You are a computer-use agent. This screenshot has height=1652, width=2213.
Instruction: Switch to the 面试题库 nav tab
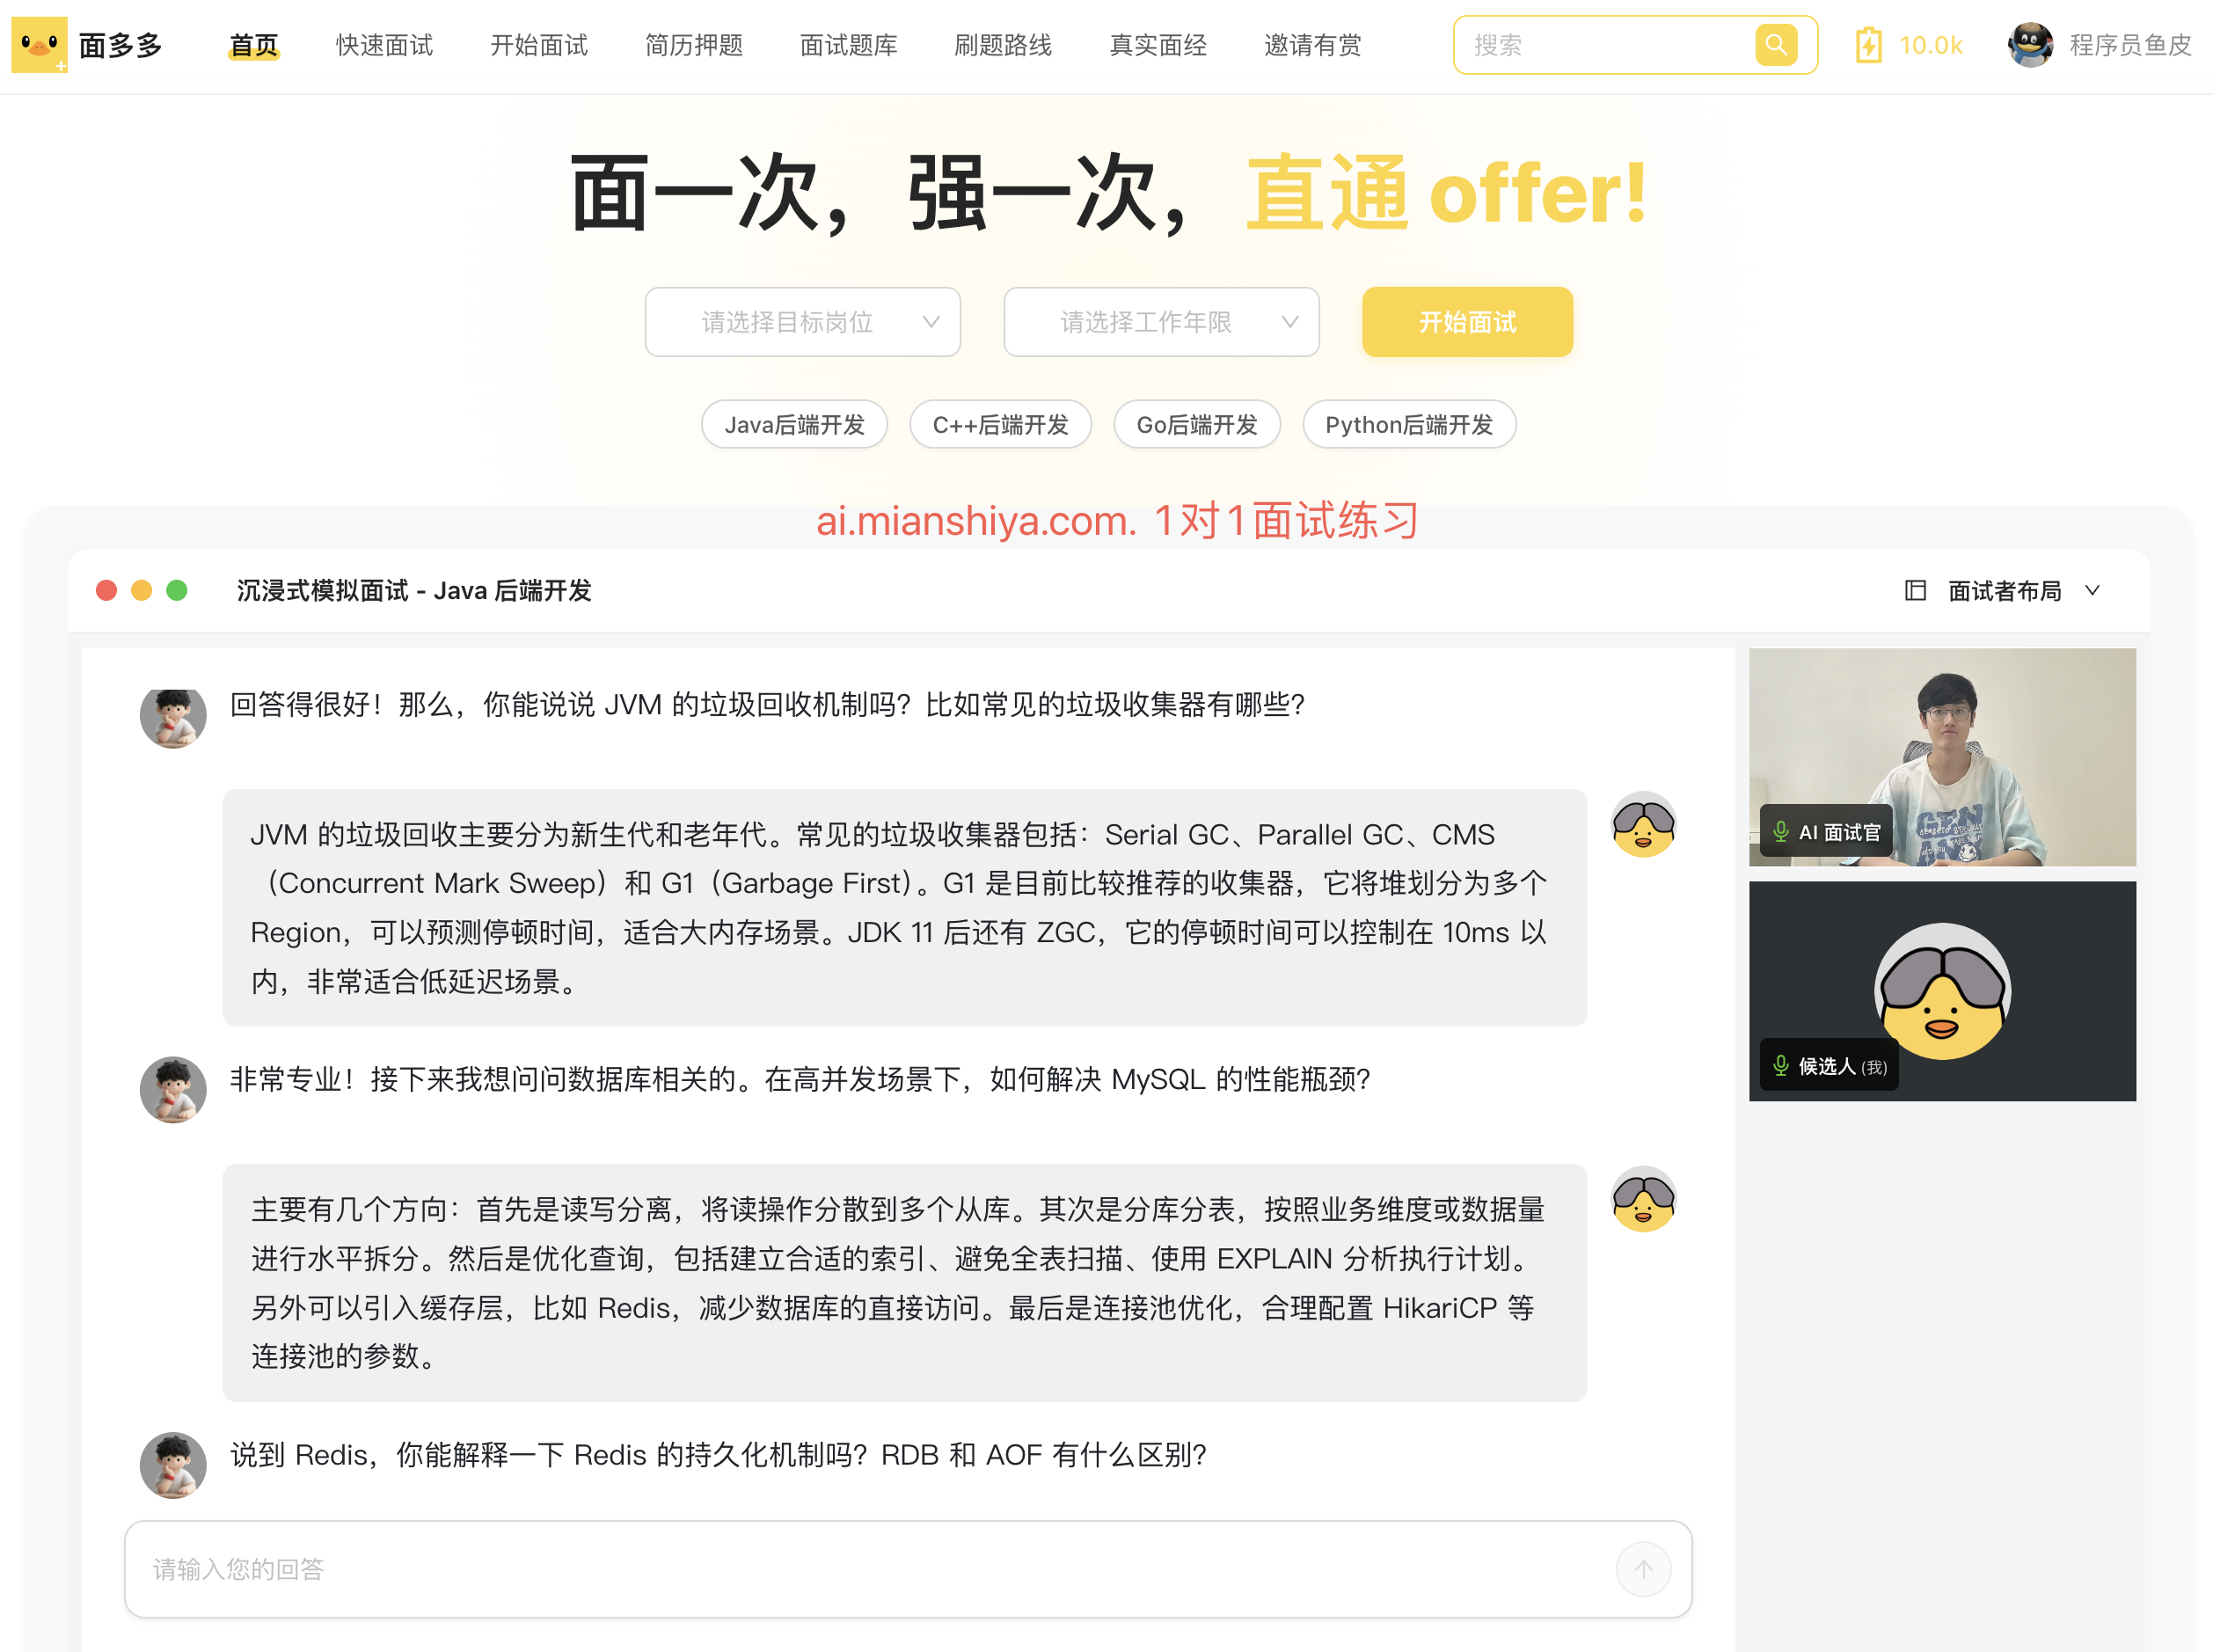point(848,45)
